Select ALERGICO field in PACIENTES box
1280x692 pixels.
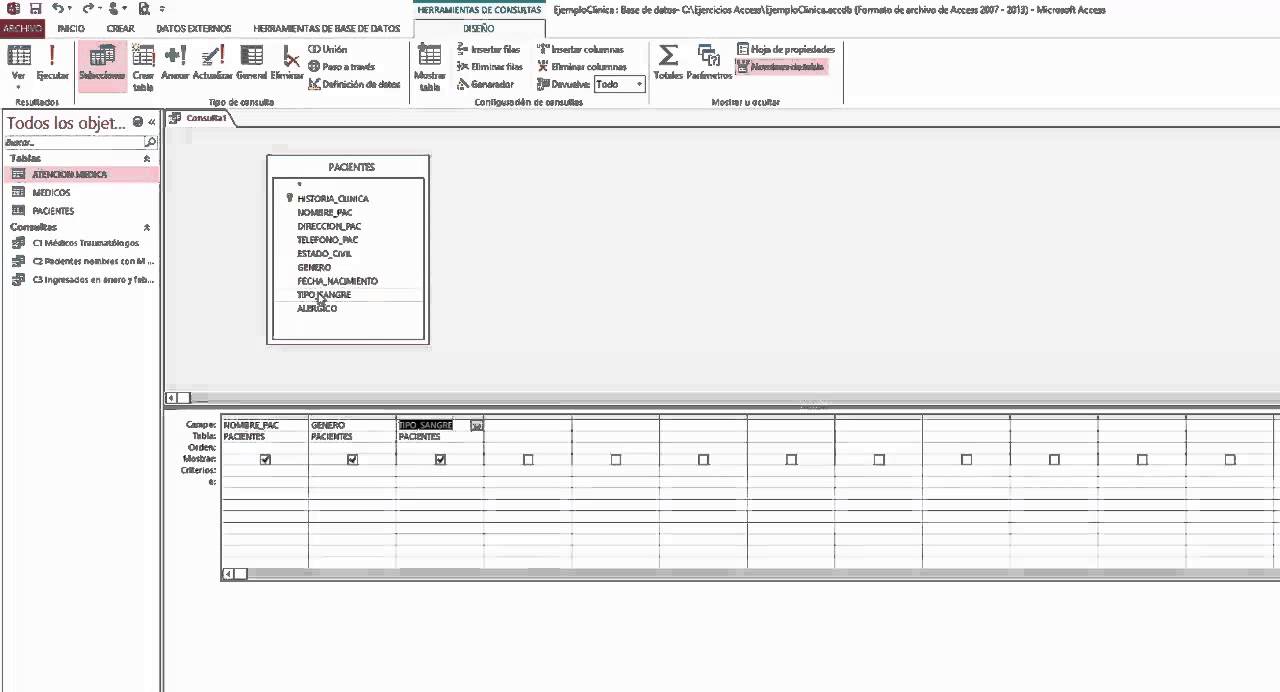[x=317, y=309]
